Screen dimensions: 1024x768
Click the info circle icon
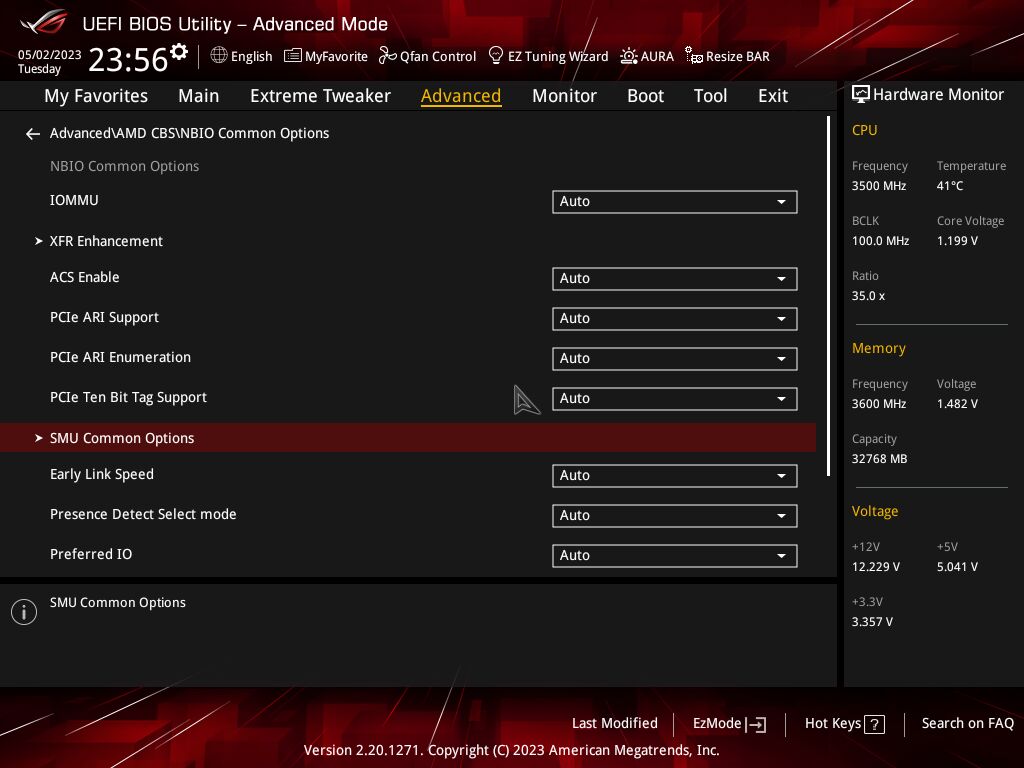(x=24, y=612)
